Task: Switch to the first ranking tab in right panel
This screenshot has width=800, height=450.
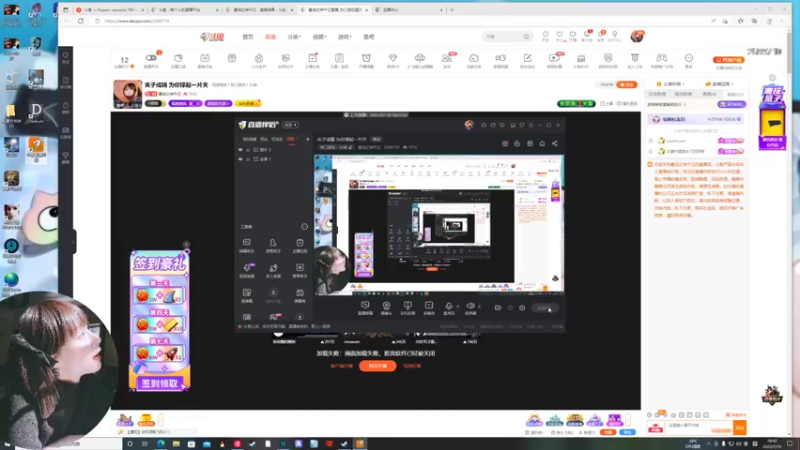Action: [x=657, y=94]
